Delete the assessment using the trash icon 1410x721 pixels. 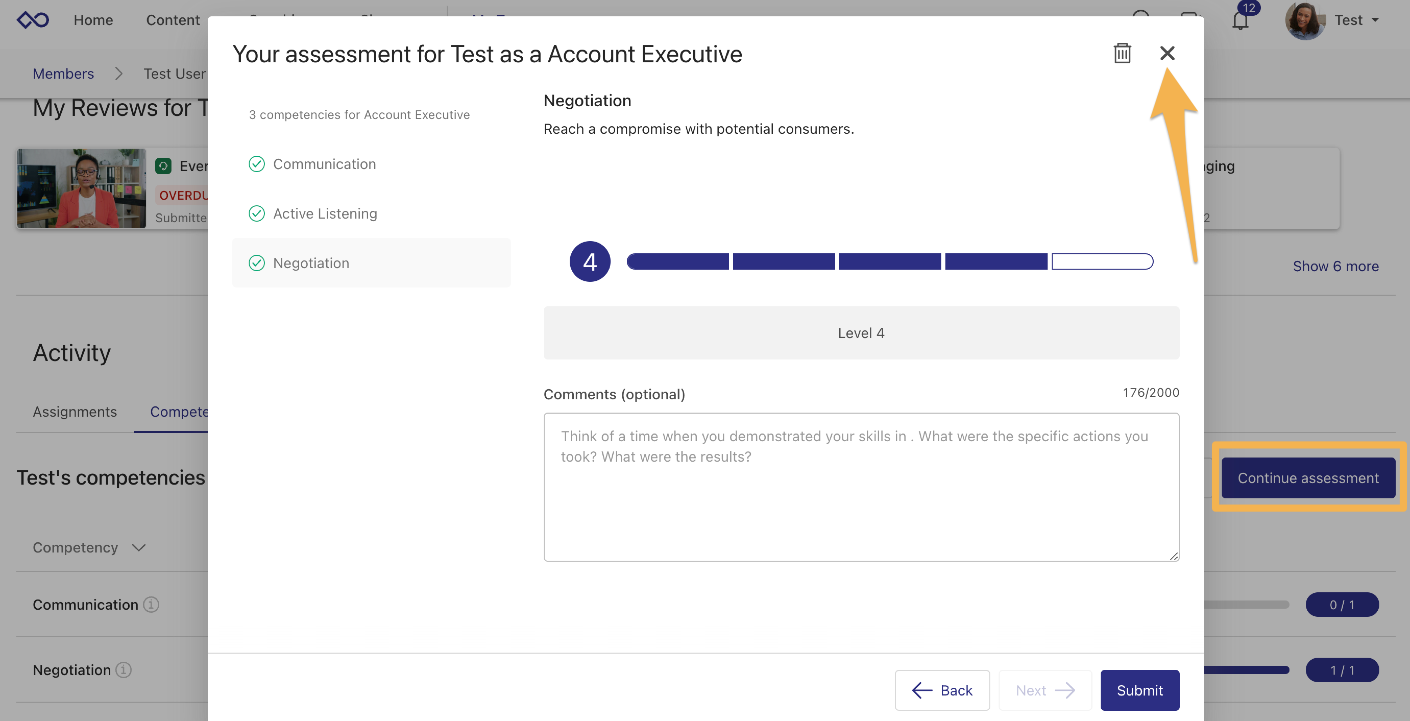[1122, 53]
